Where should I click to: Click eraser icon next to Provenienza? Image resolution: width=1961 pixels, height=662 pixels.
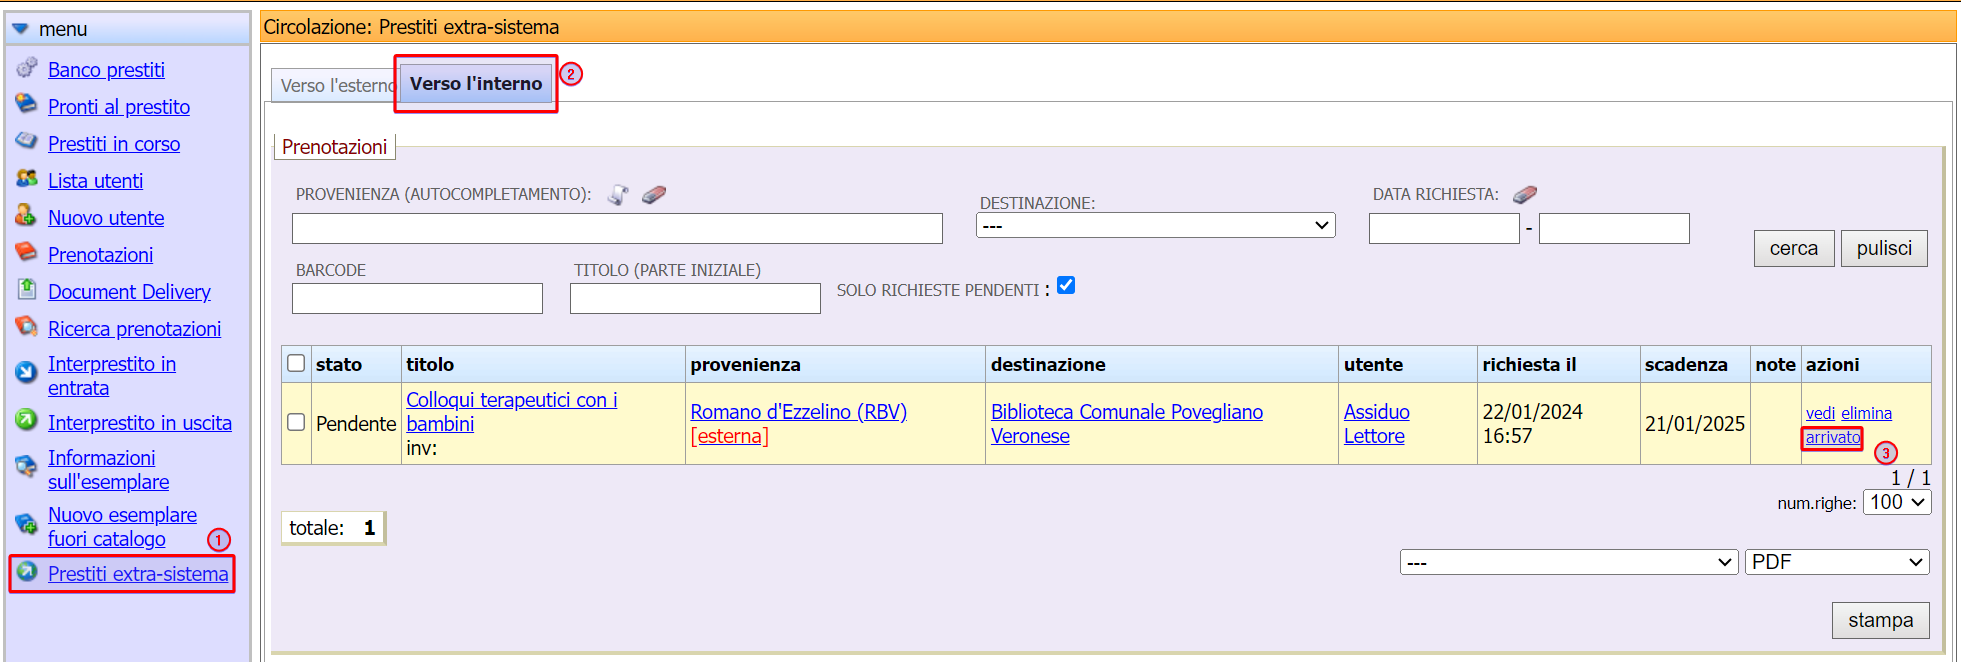point(654,195)
